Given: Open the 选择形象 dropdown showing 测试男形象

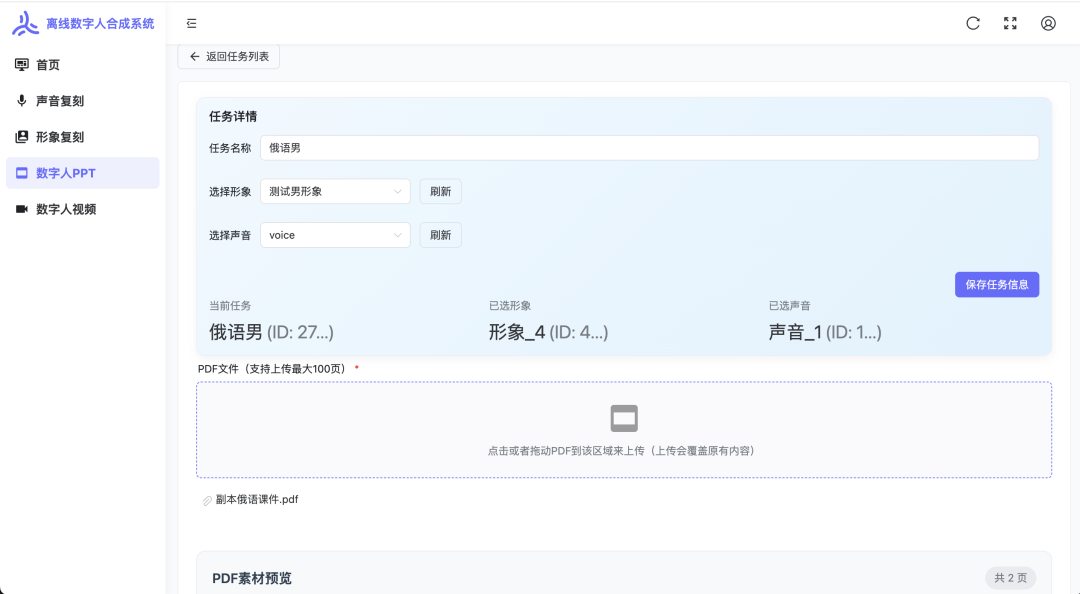Looking at the screenshot, I should click(x=335, y=191).
